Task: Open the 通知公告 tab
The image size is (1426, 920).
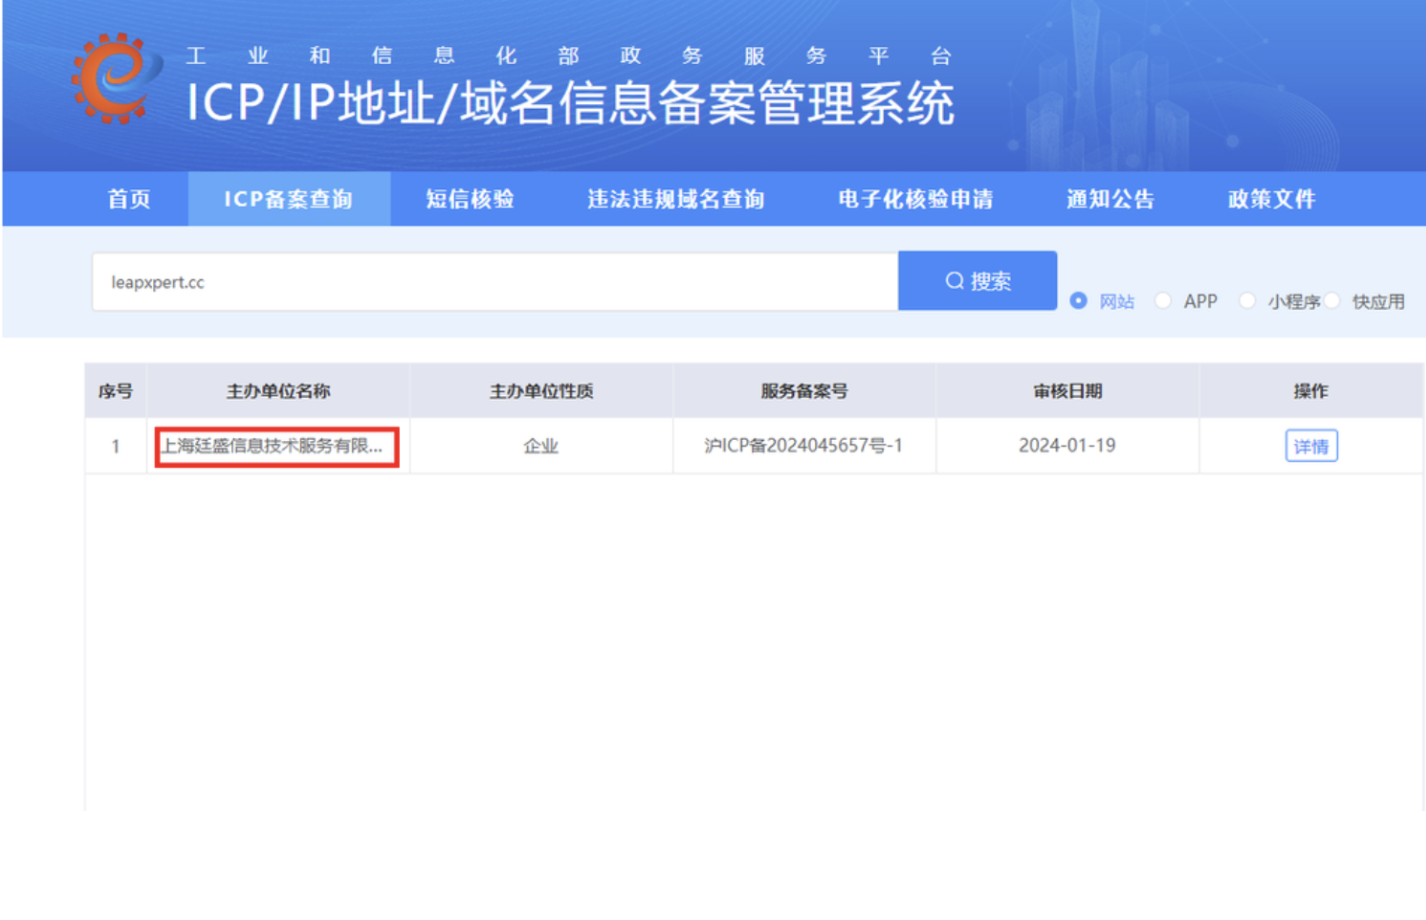Action: 1110,199
